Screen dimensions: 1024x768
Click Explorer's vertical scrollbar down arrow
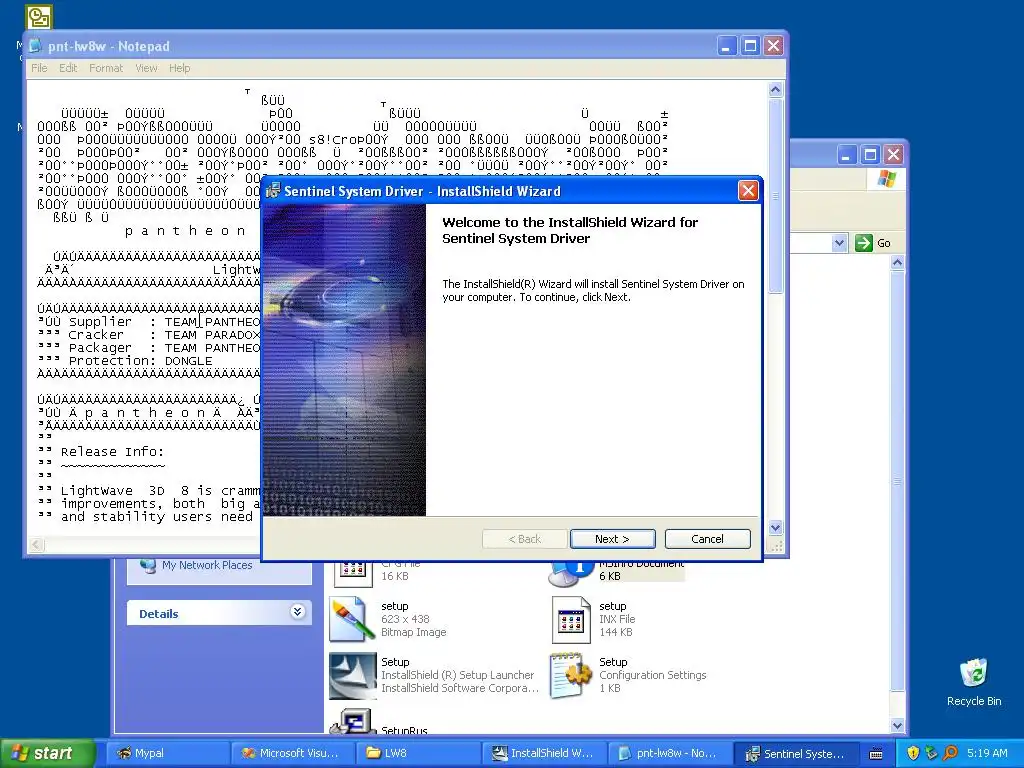[x=897, y=725]
